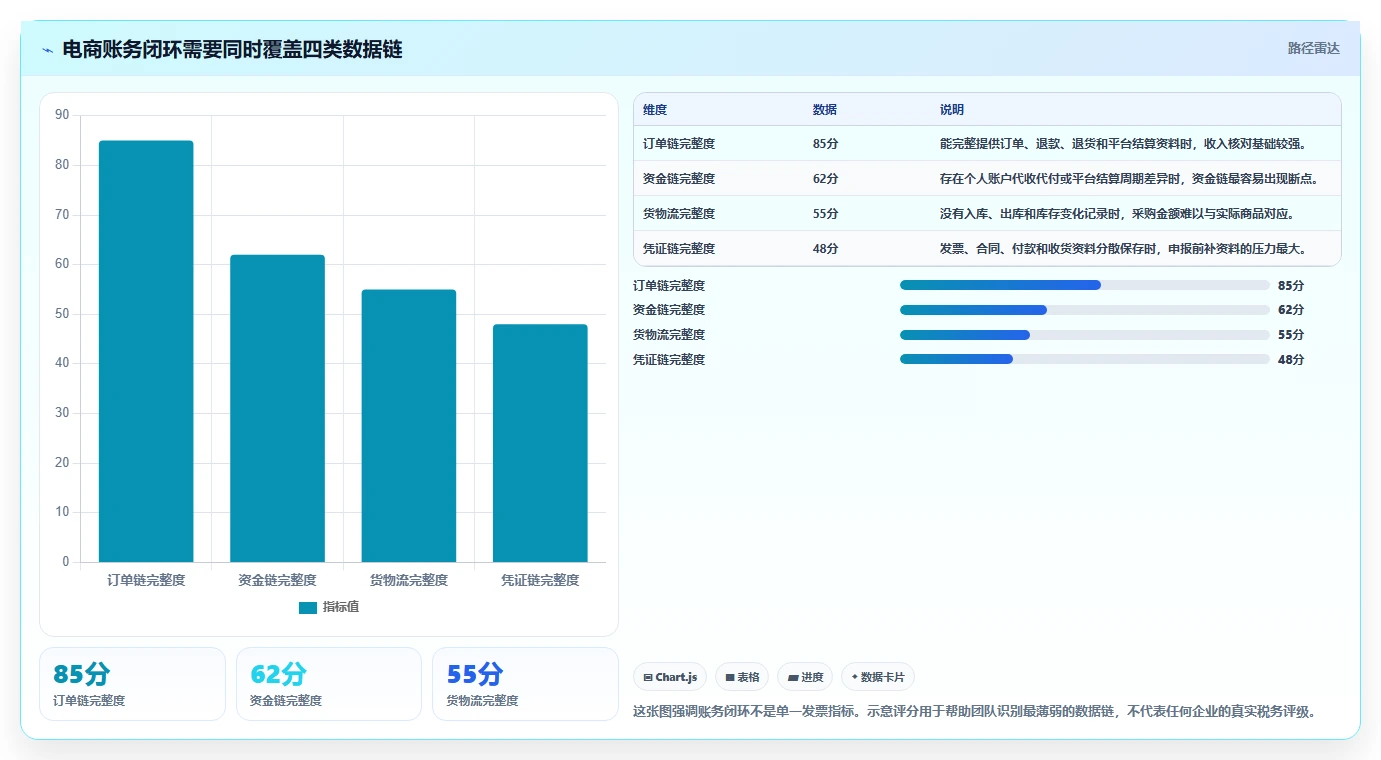Screen dimensions: 1381x760
Task: Click the 指标值 legend text
Action: tap(340, 608)
